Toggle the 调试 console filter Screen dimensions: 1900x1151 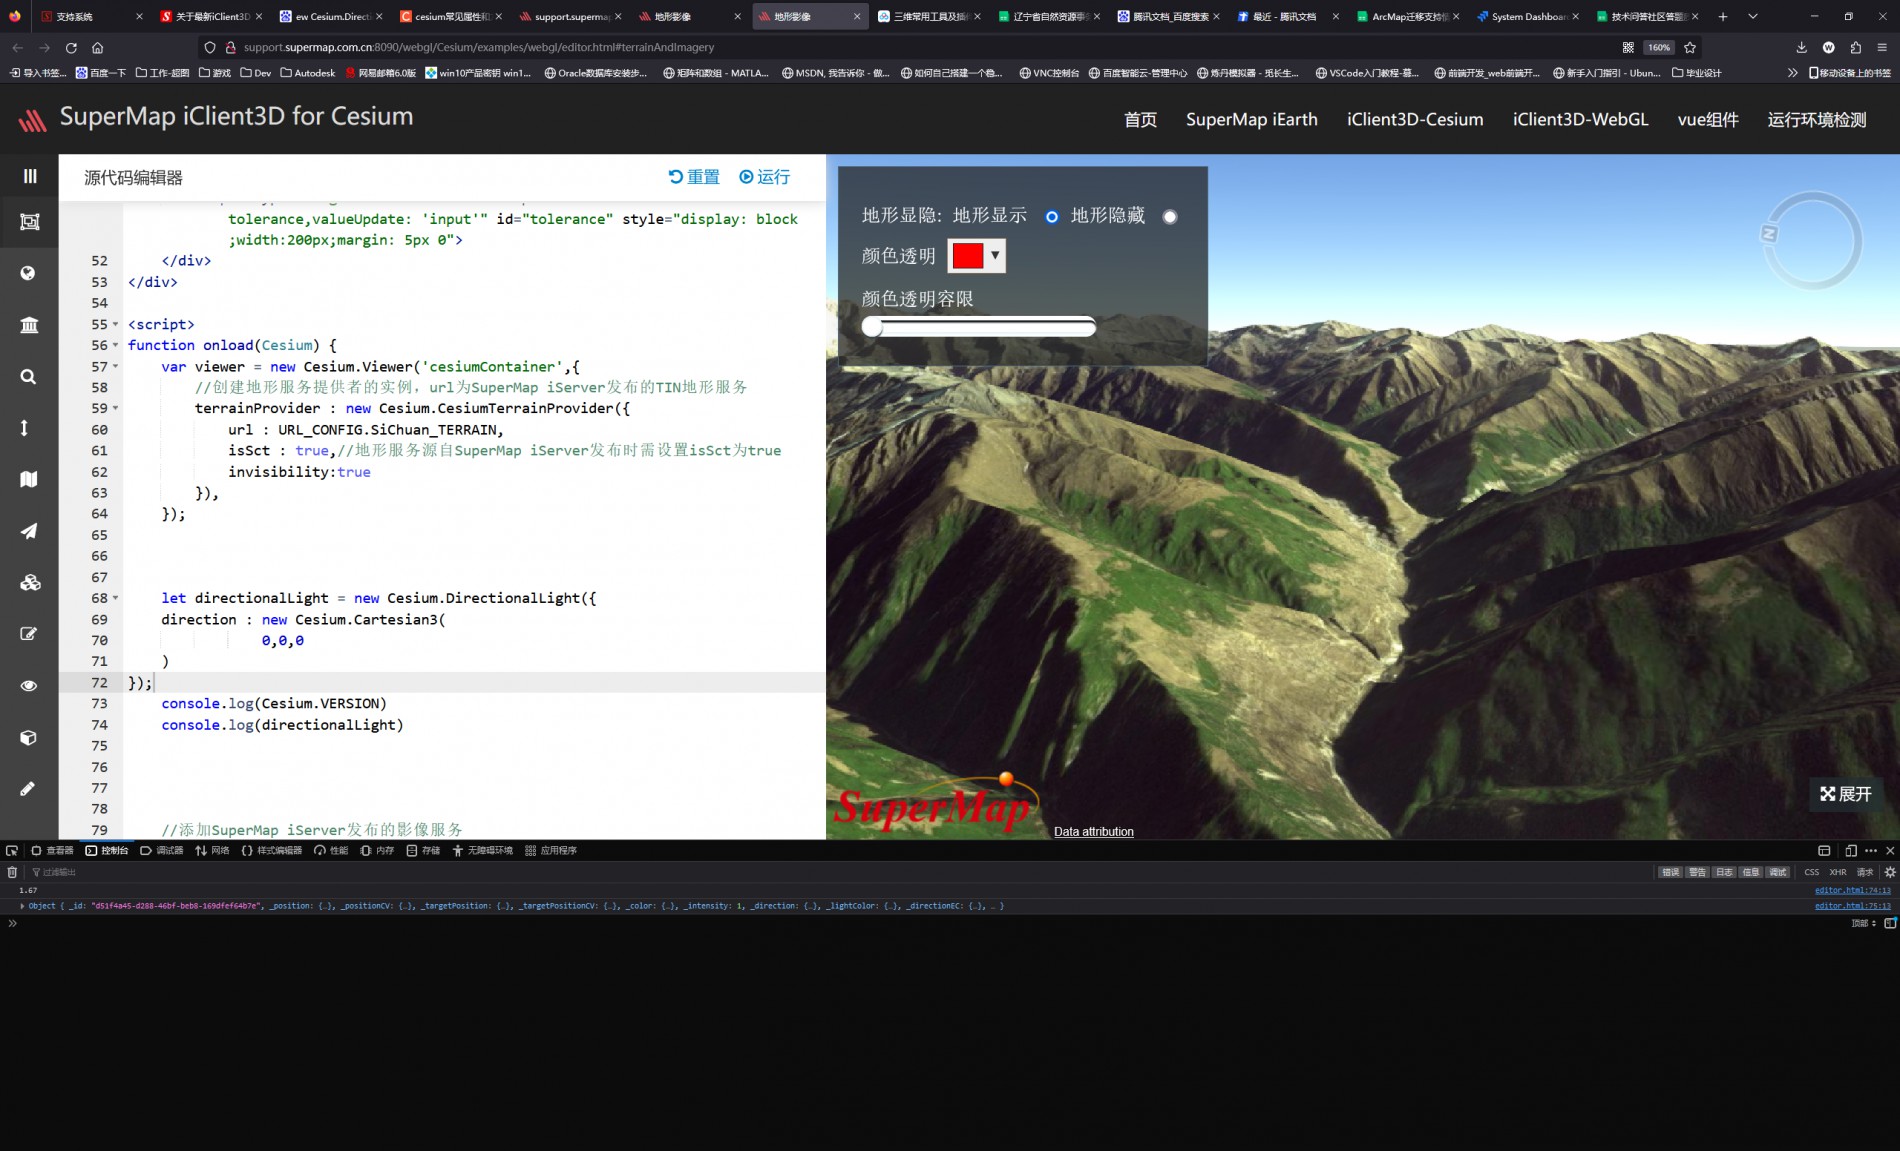pos(1778,873)
